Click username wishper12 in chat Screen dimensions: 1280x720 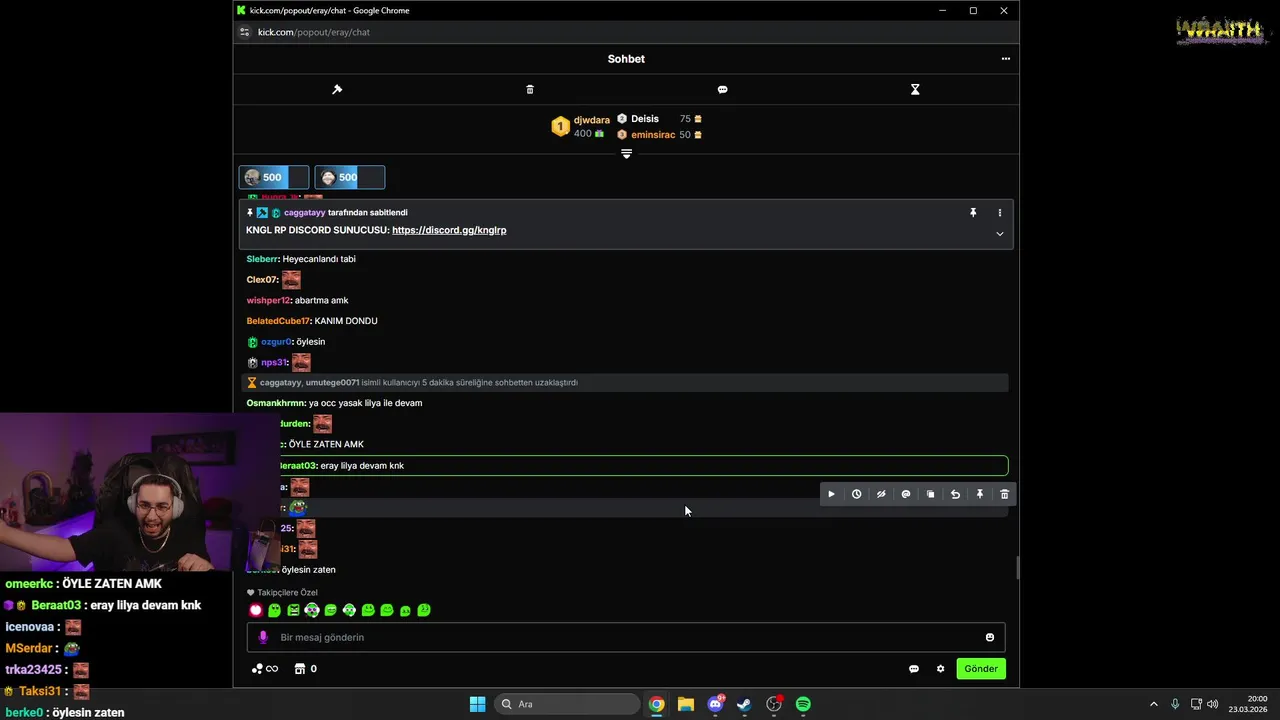(268, 300)
